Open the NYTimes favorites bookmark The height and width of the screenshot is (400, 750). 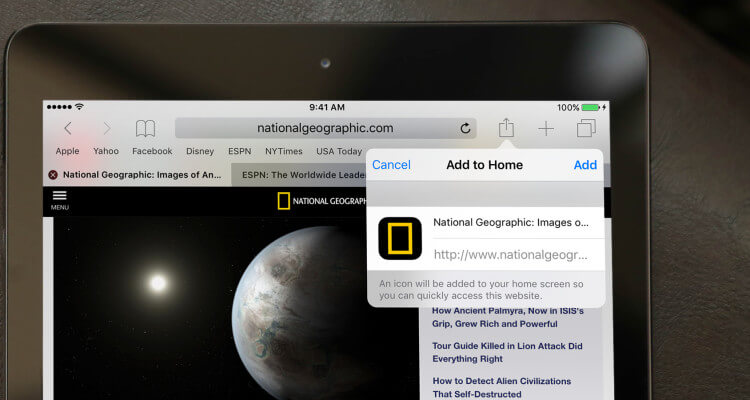[x=283, y=151]
